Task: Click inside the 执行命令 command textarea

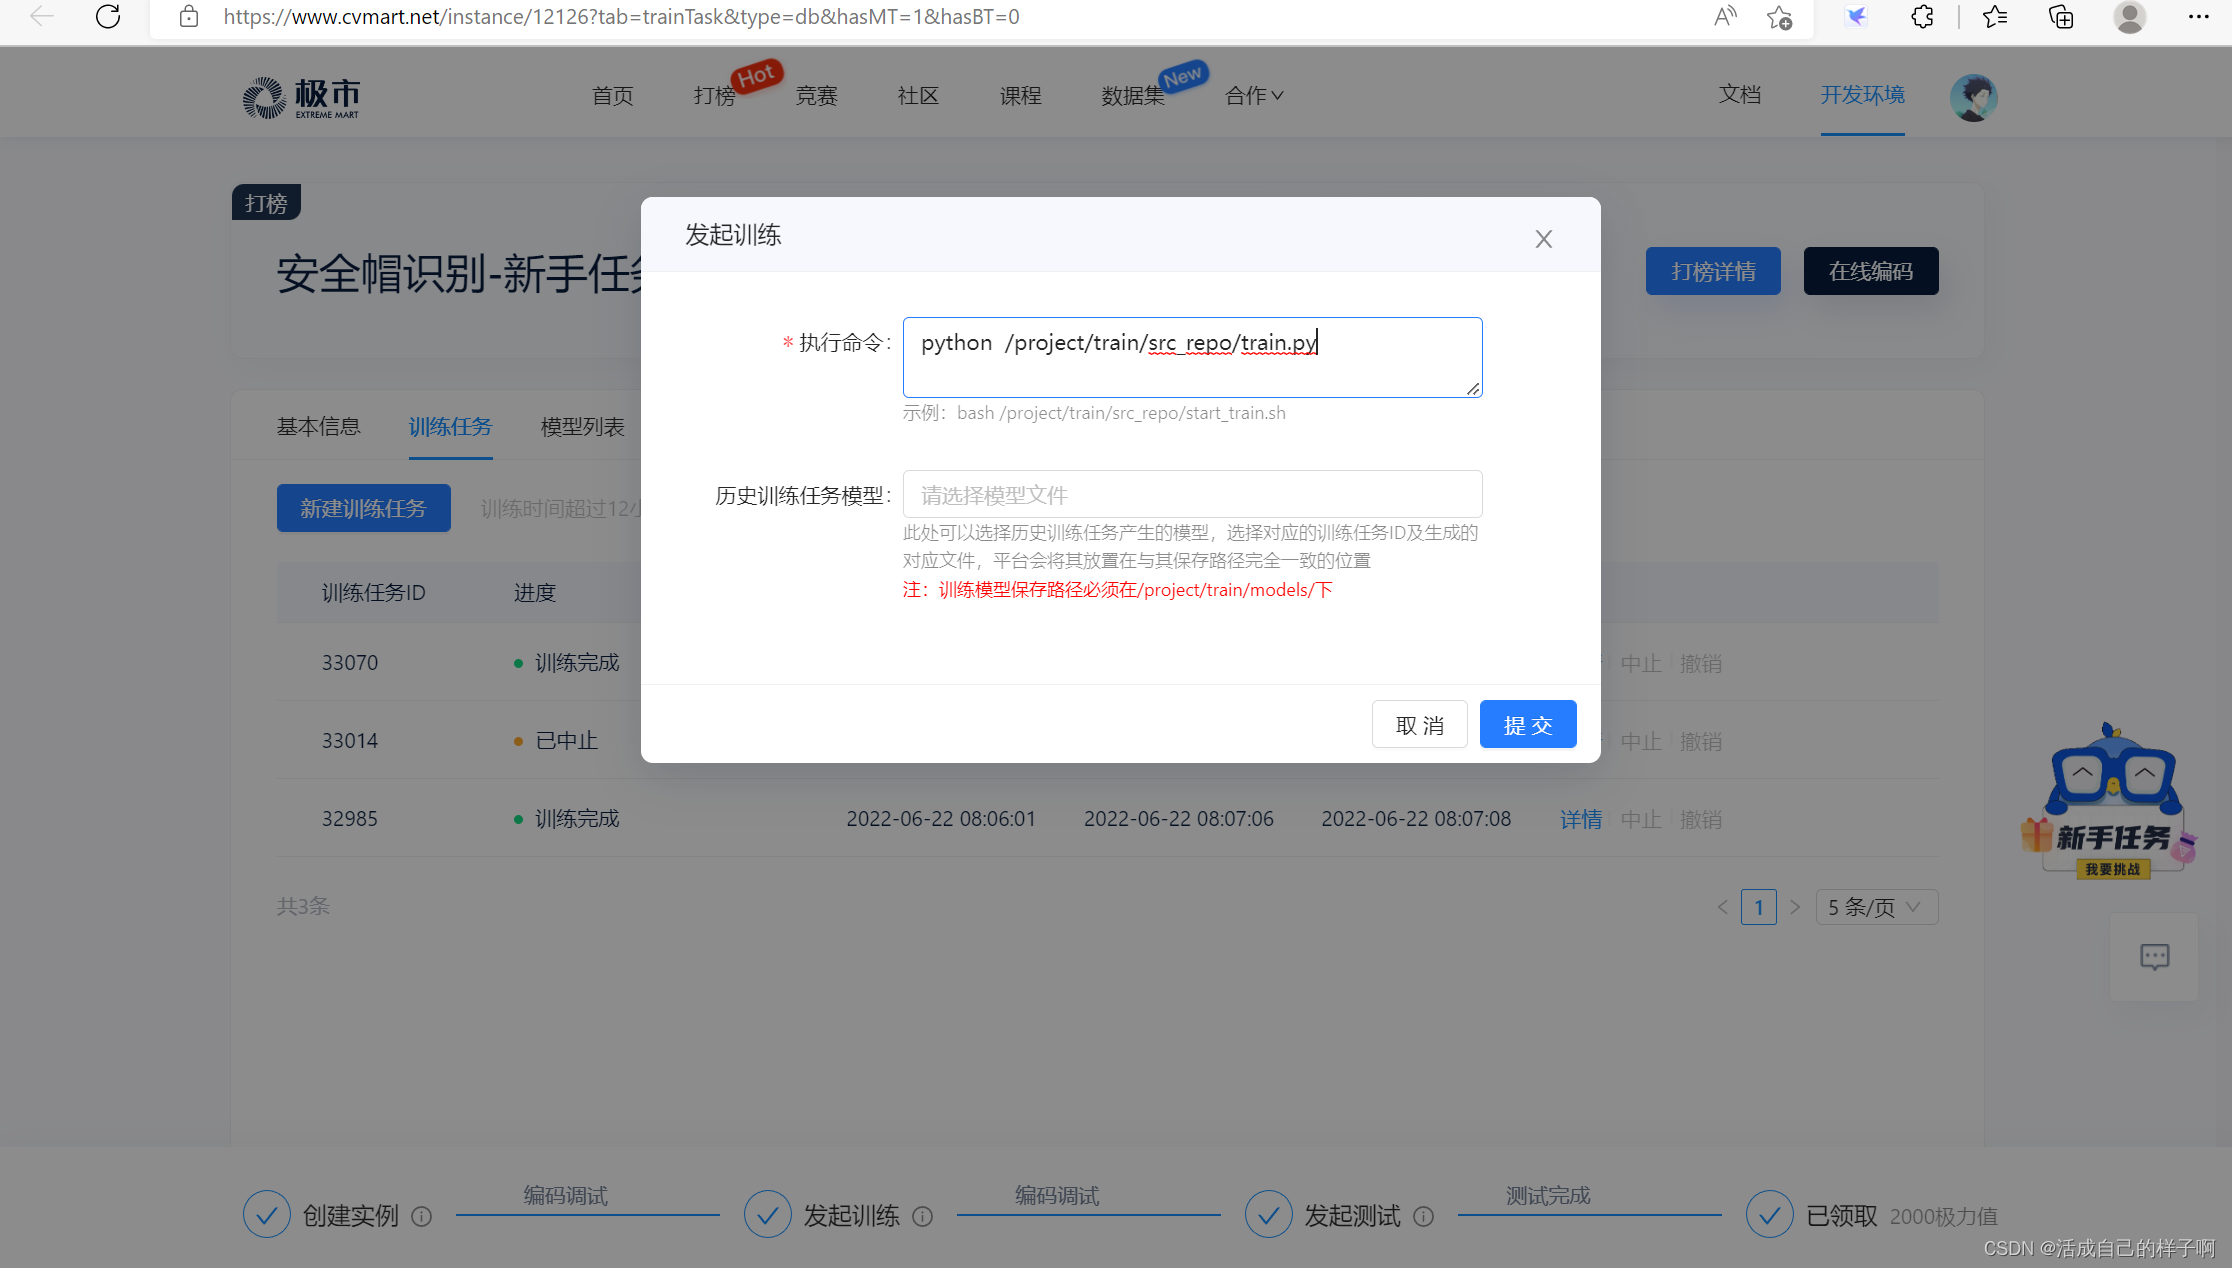Action: click(x=1192, y=357)
